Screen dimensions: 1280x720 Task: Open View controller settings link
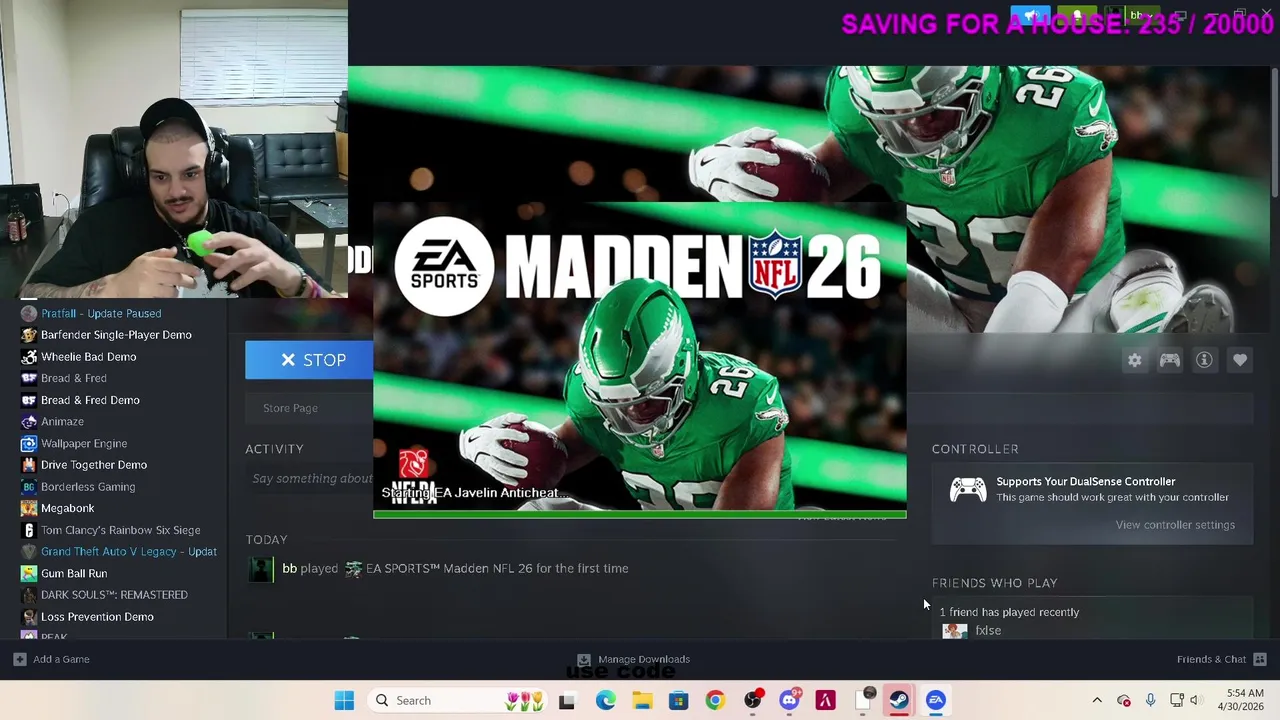click(x=1175, y=525)
